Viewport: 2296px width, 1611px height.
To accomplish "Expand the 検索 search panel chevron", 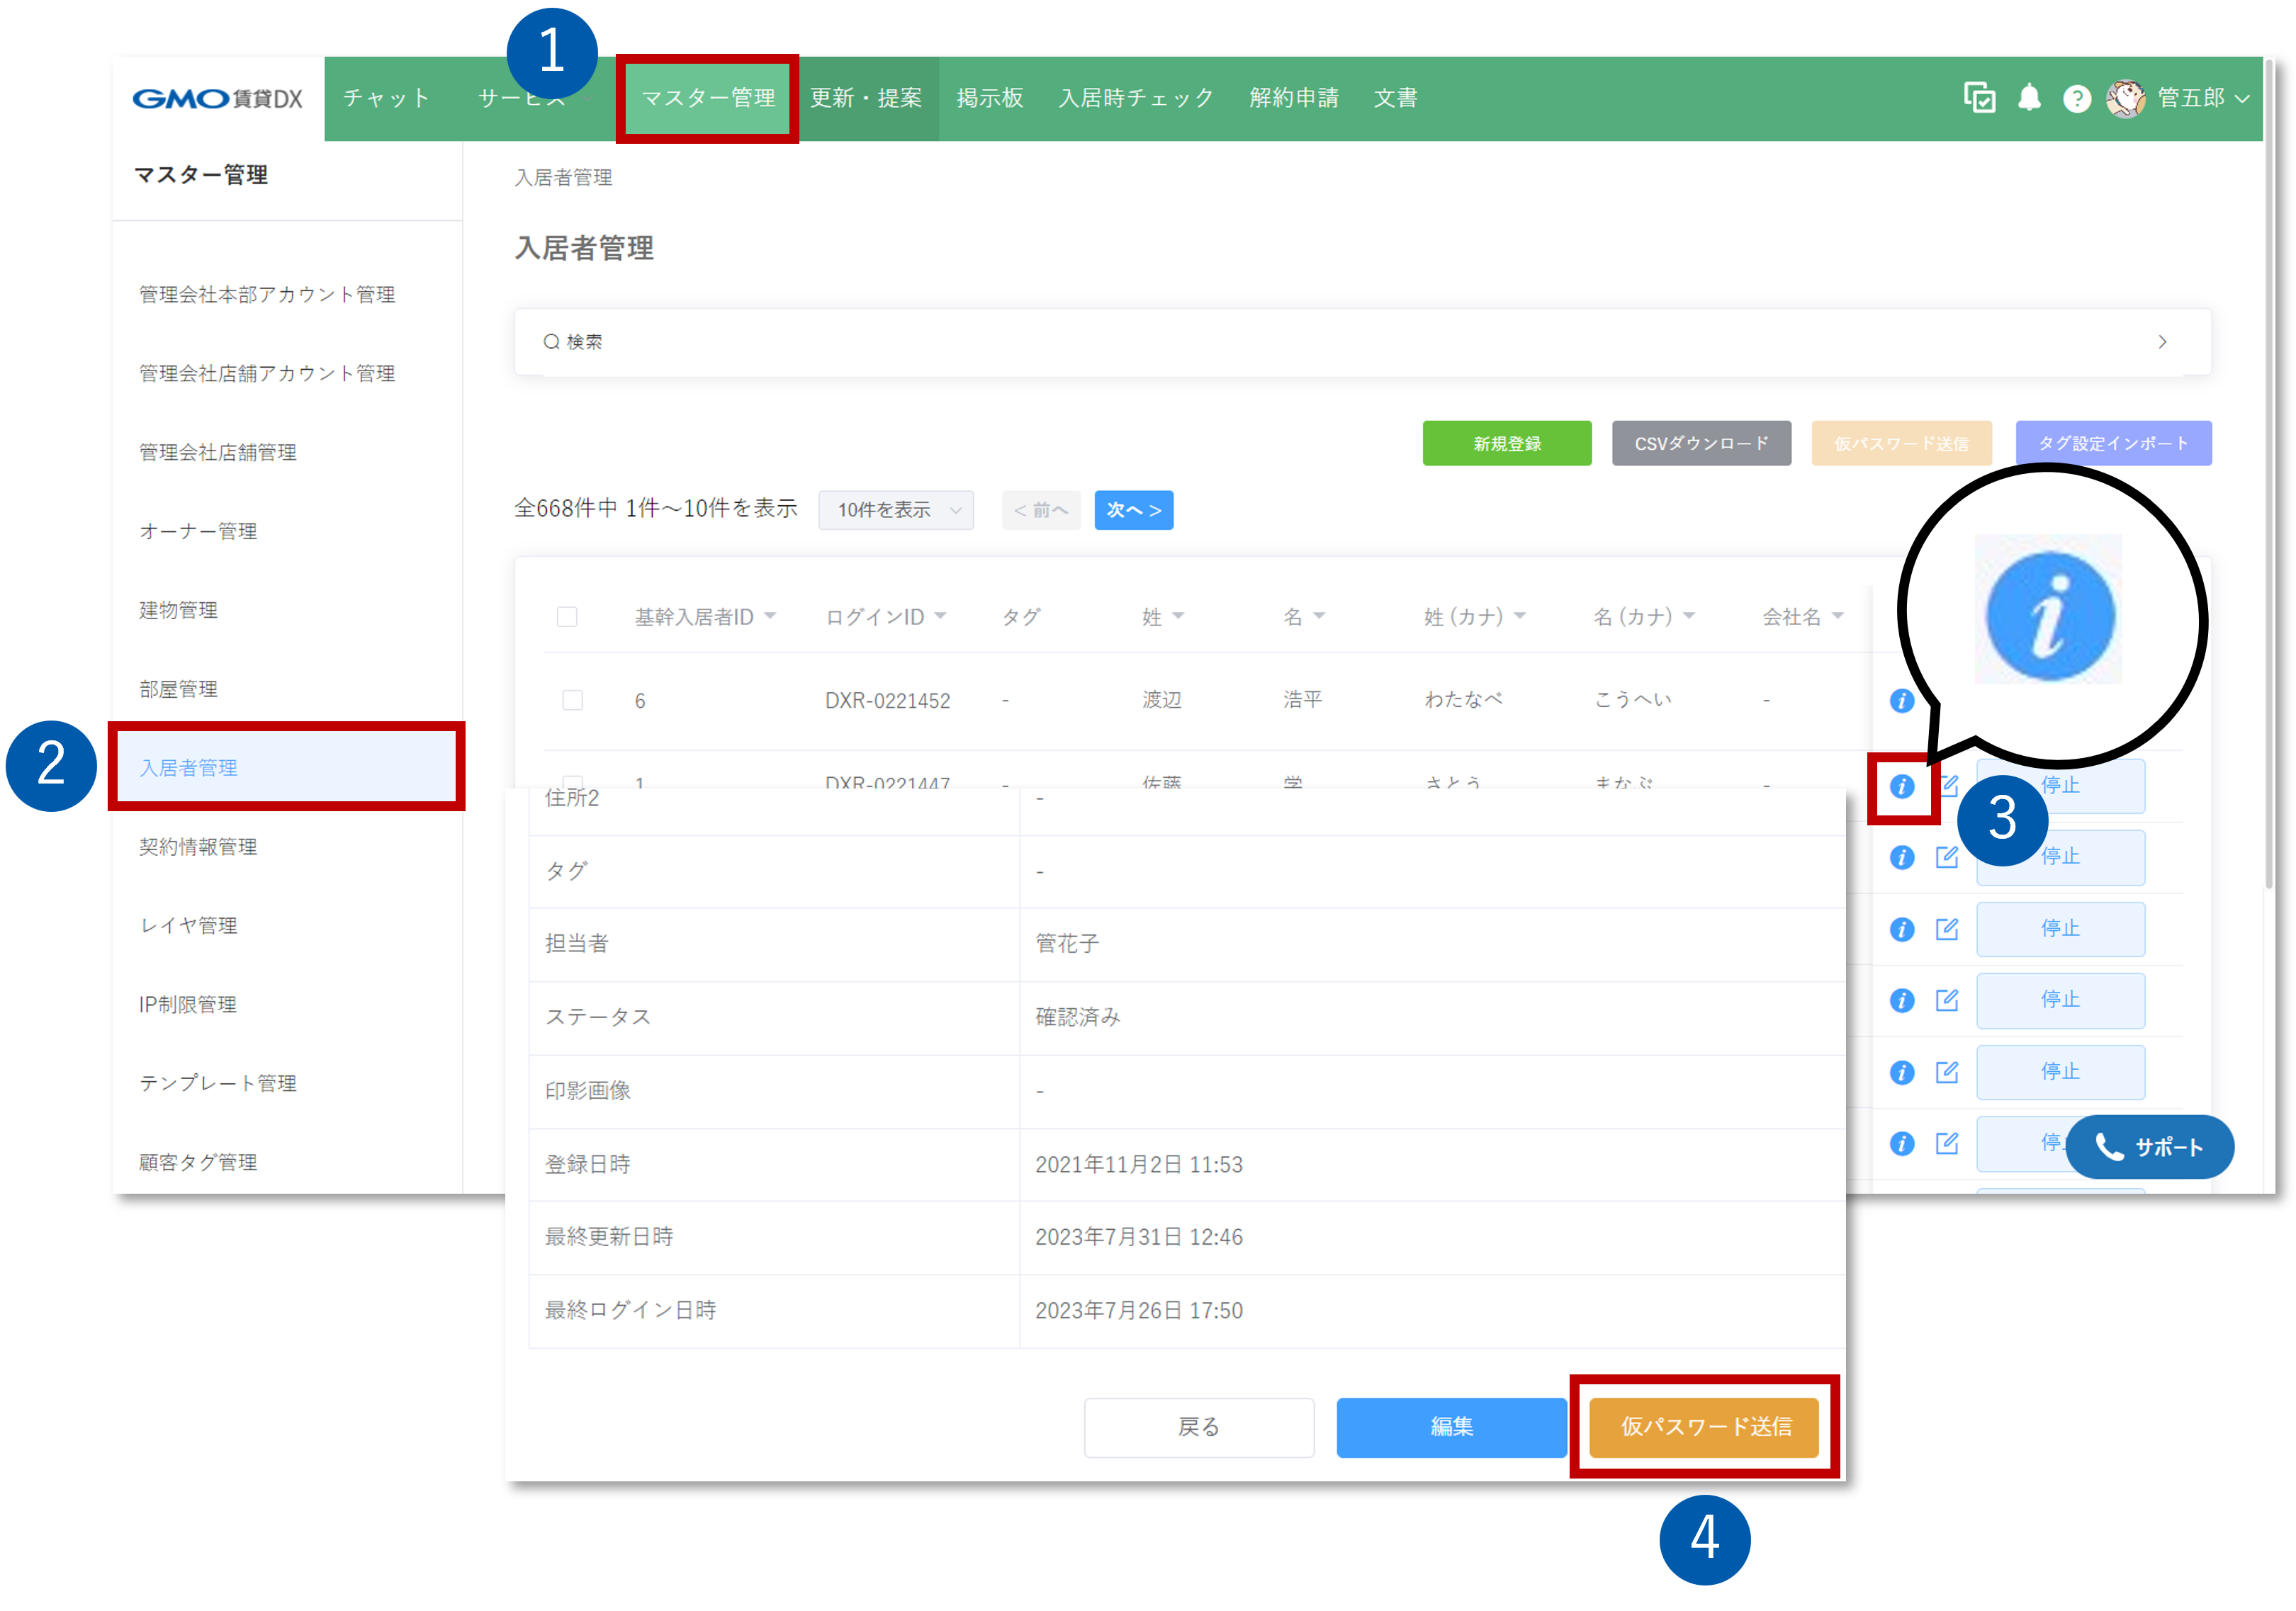I will tap(2162, 342).
